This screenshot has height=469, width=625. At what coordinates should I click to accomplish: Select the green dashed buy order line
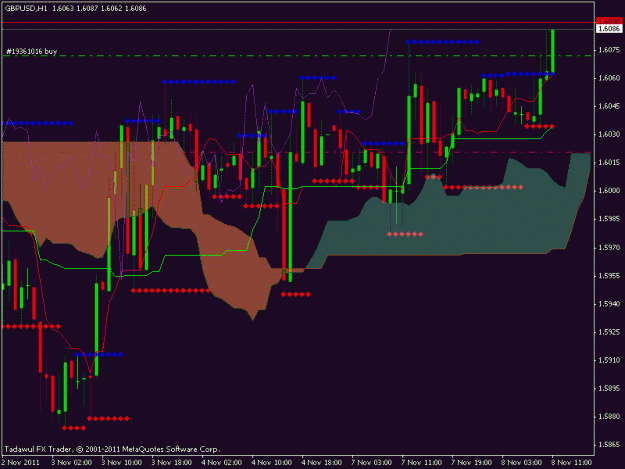(297, 56)
